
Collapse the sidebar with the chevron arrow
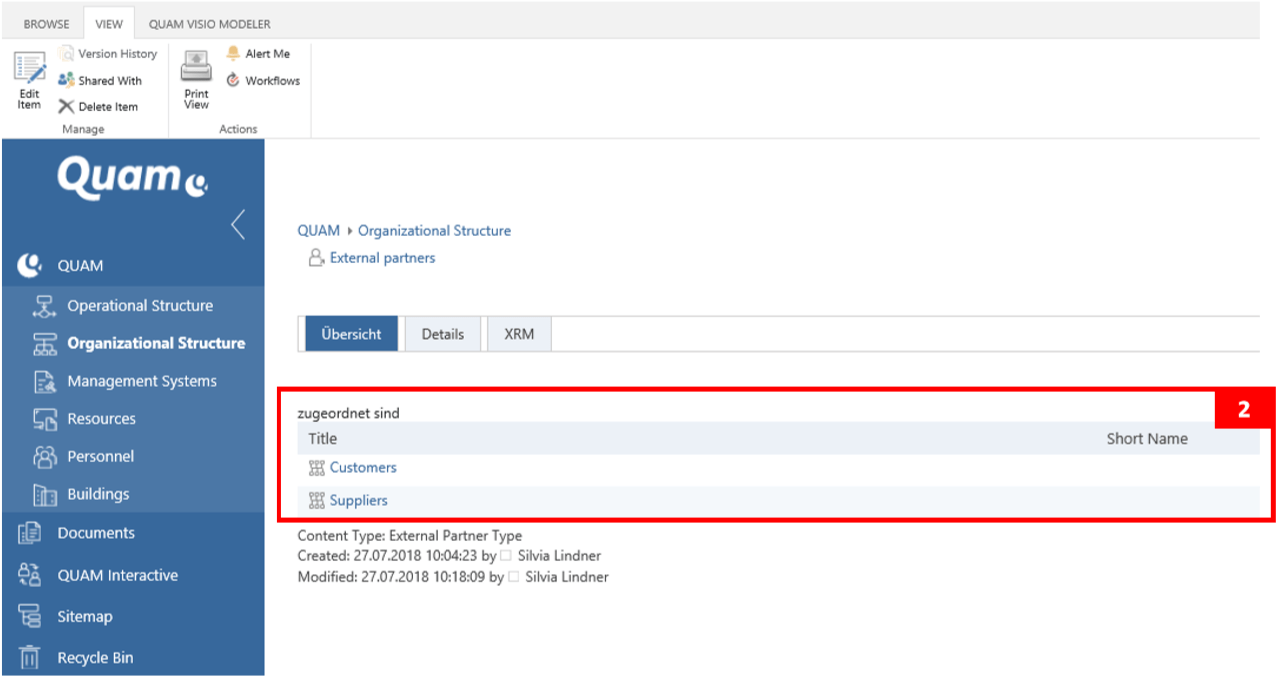[238, 224]
